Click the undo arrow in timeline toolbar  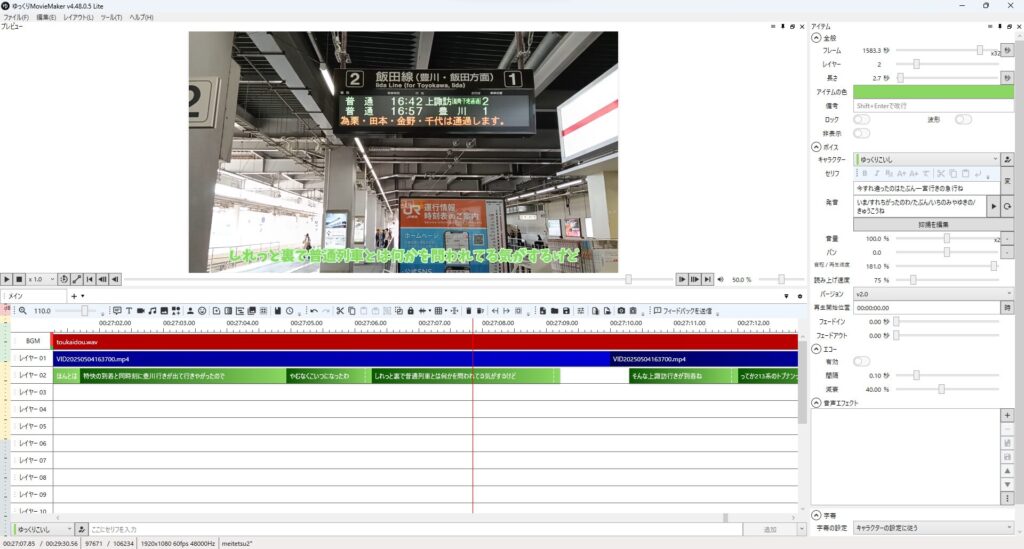pyautogui.click(x=314, y=311)
